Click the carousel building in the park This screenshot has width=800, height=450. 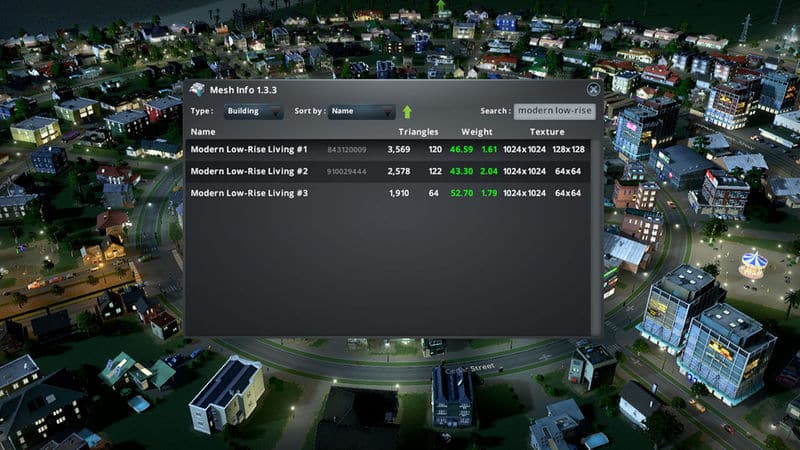pyautogui.click(x=753, y=264)
